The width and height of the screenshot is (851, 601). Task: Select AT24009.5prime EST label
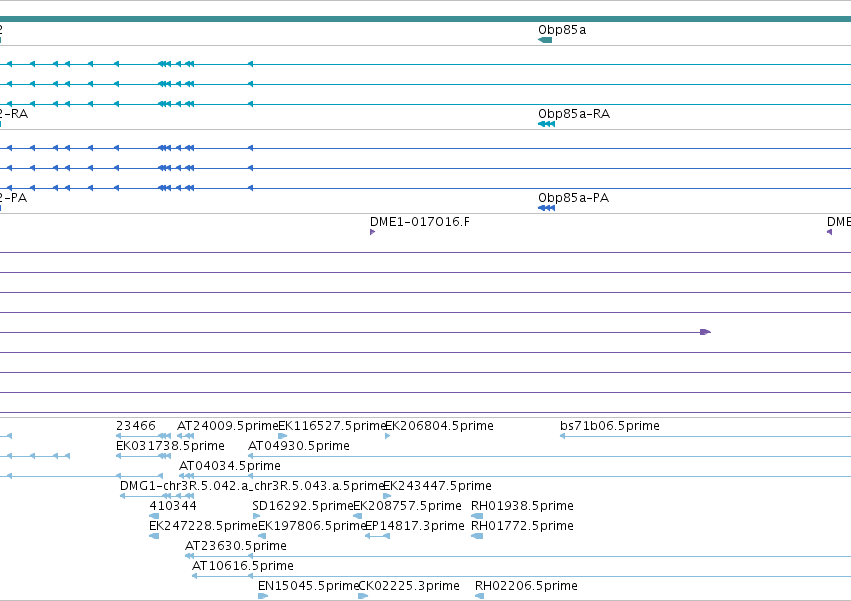227,426
